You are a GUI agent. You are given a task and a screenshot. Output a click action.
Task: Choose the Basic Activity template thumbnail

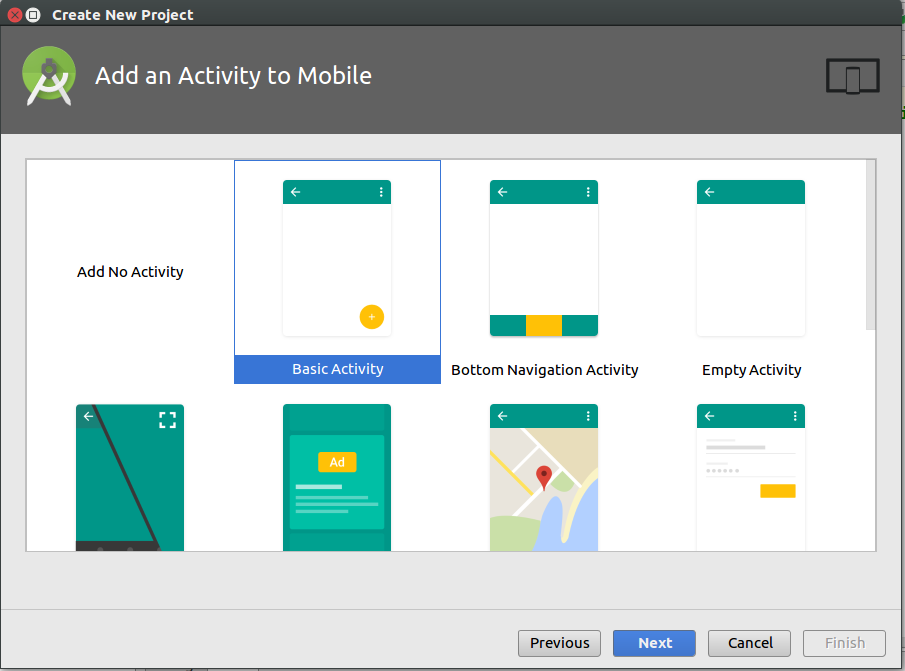(337, 258)
